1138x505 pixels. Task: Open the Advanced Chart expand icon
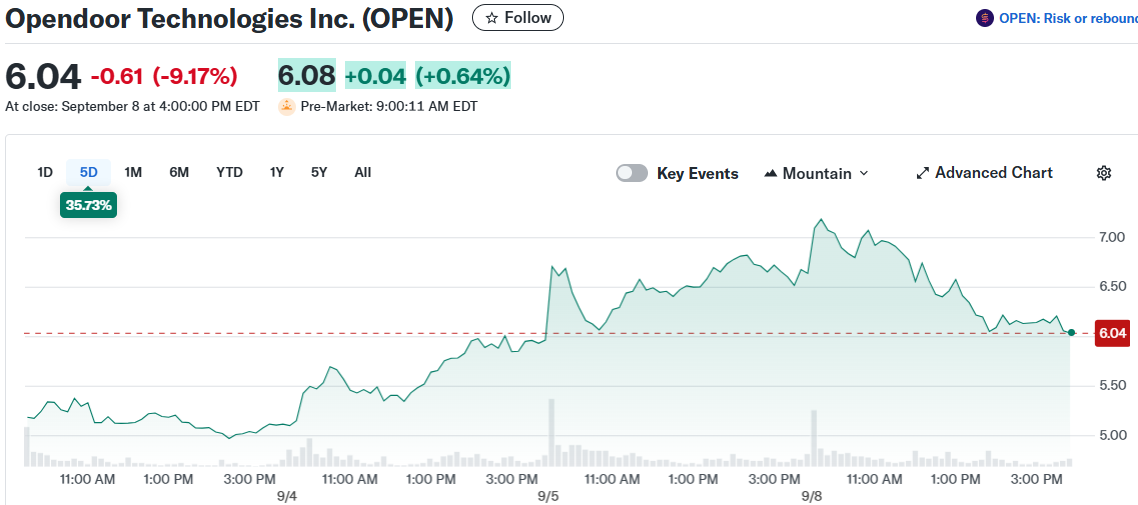coord(923,173)
